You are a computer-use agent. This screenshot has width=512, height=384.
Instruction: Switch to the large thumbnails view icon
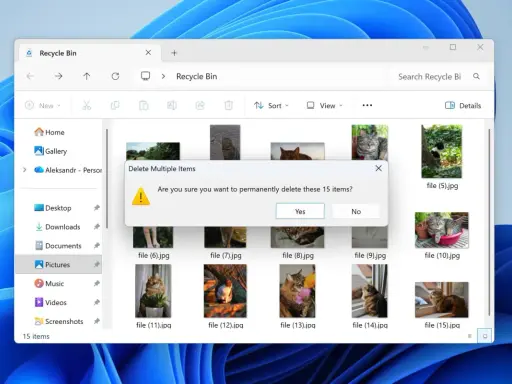[485, 336]
